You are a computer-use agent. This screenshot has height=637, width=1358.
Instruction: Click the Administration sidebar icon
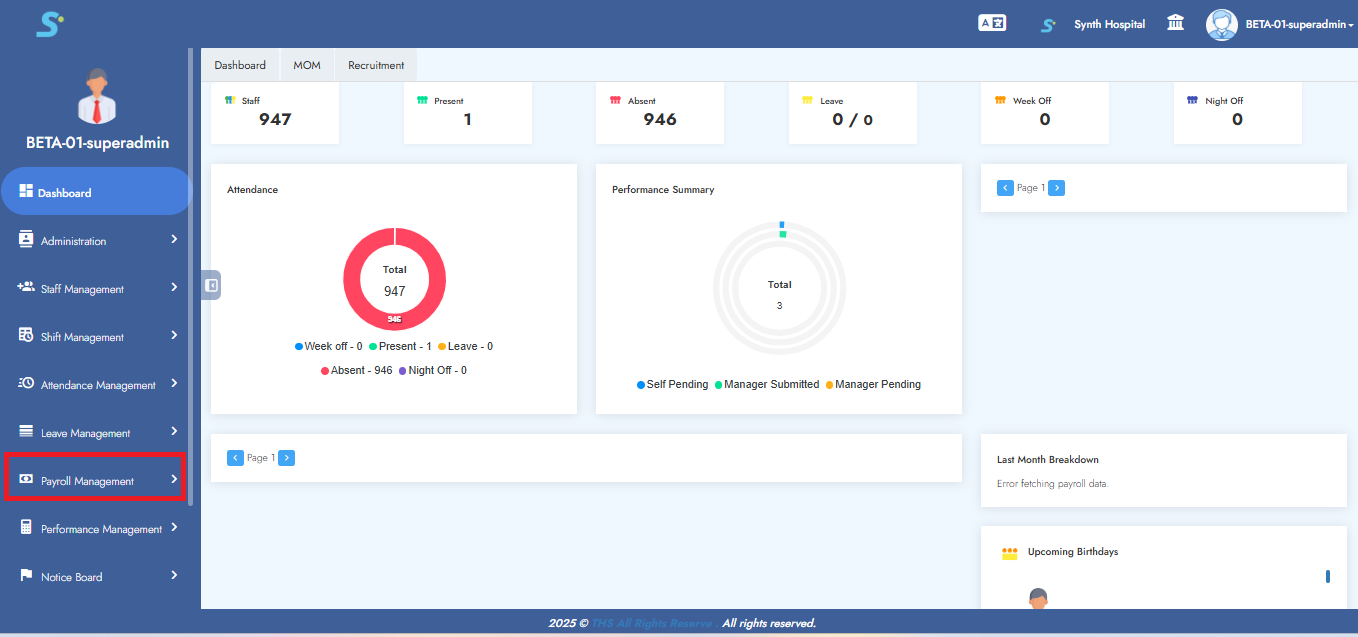pyautogui.click(x=26, y=240)
